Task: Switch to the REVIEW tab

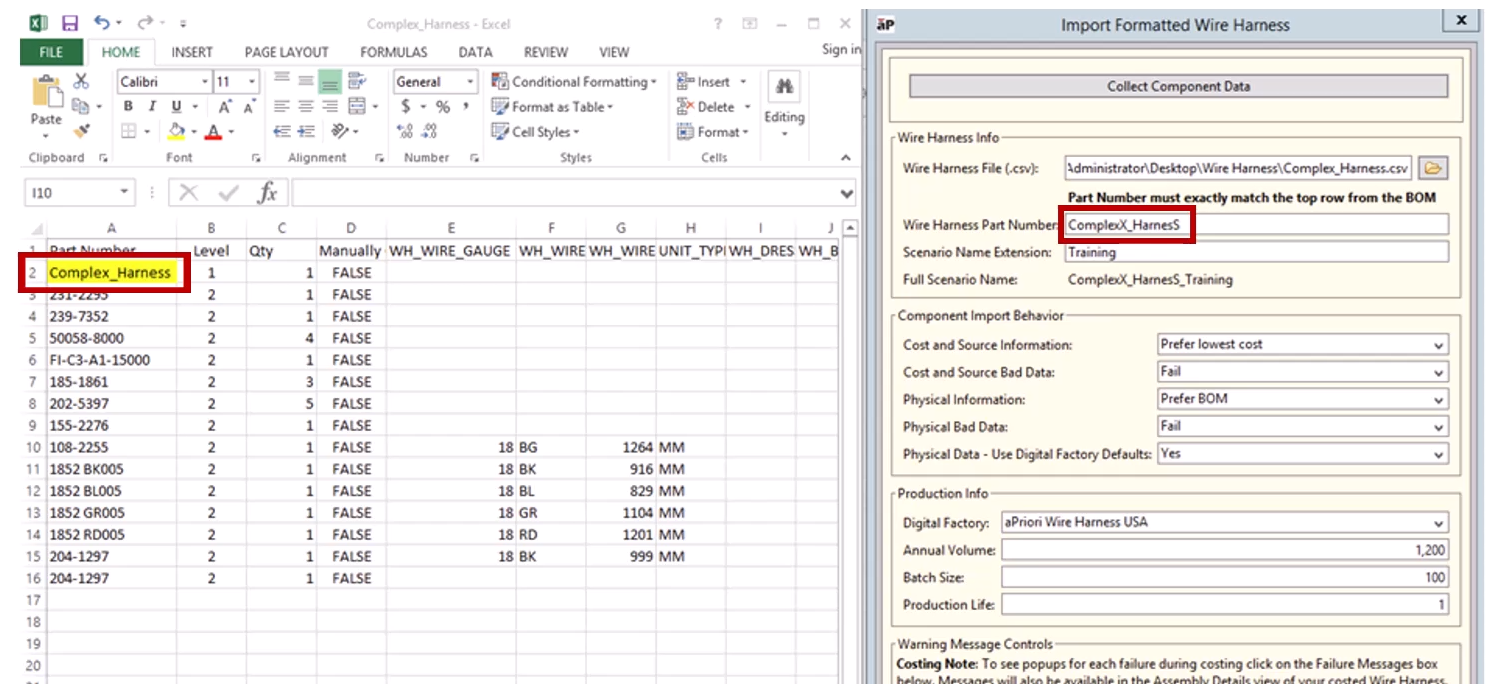Action: coord(546,52)
